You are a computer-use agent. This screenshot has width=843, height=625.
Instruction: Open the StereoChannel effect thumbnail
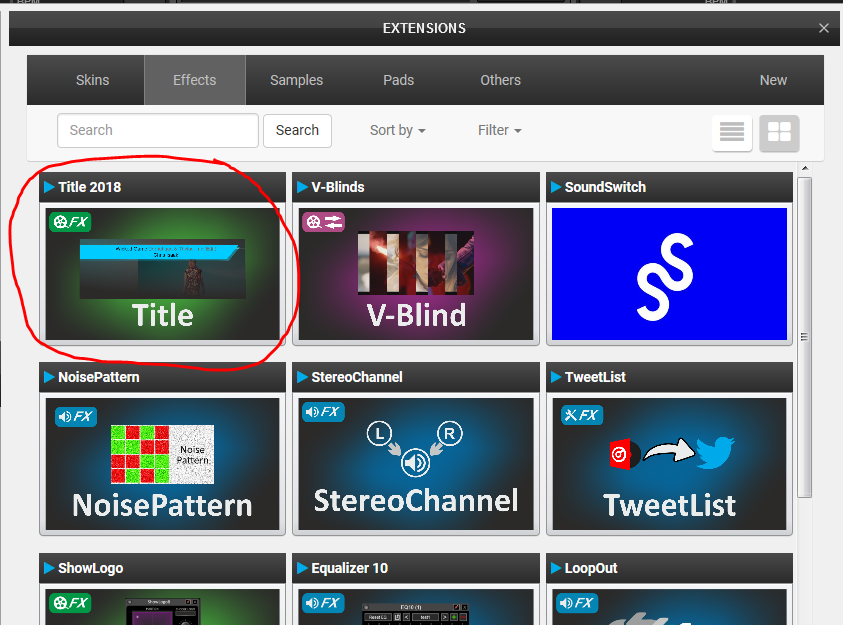point(416,464)
